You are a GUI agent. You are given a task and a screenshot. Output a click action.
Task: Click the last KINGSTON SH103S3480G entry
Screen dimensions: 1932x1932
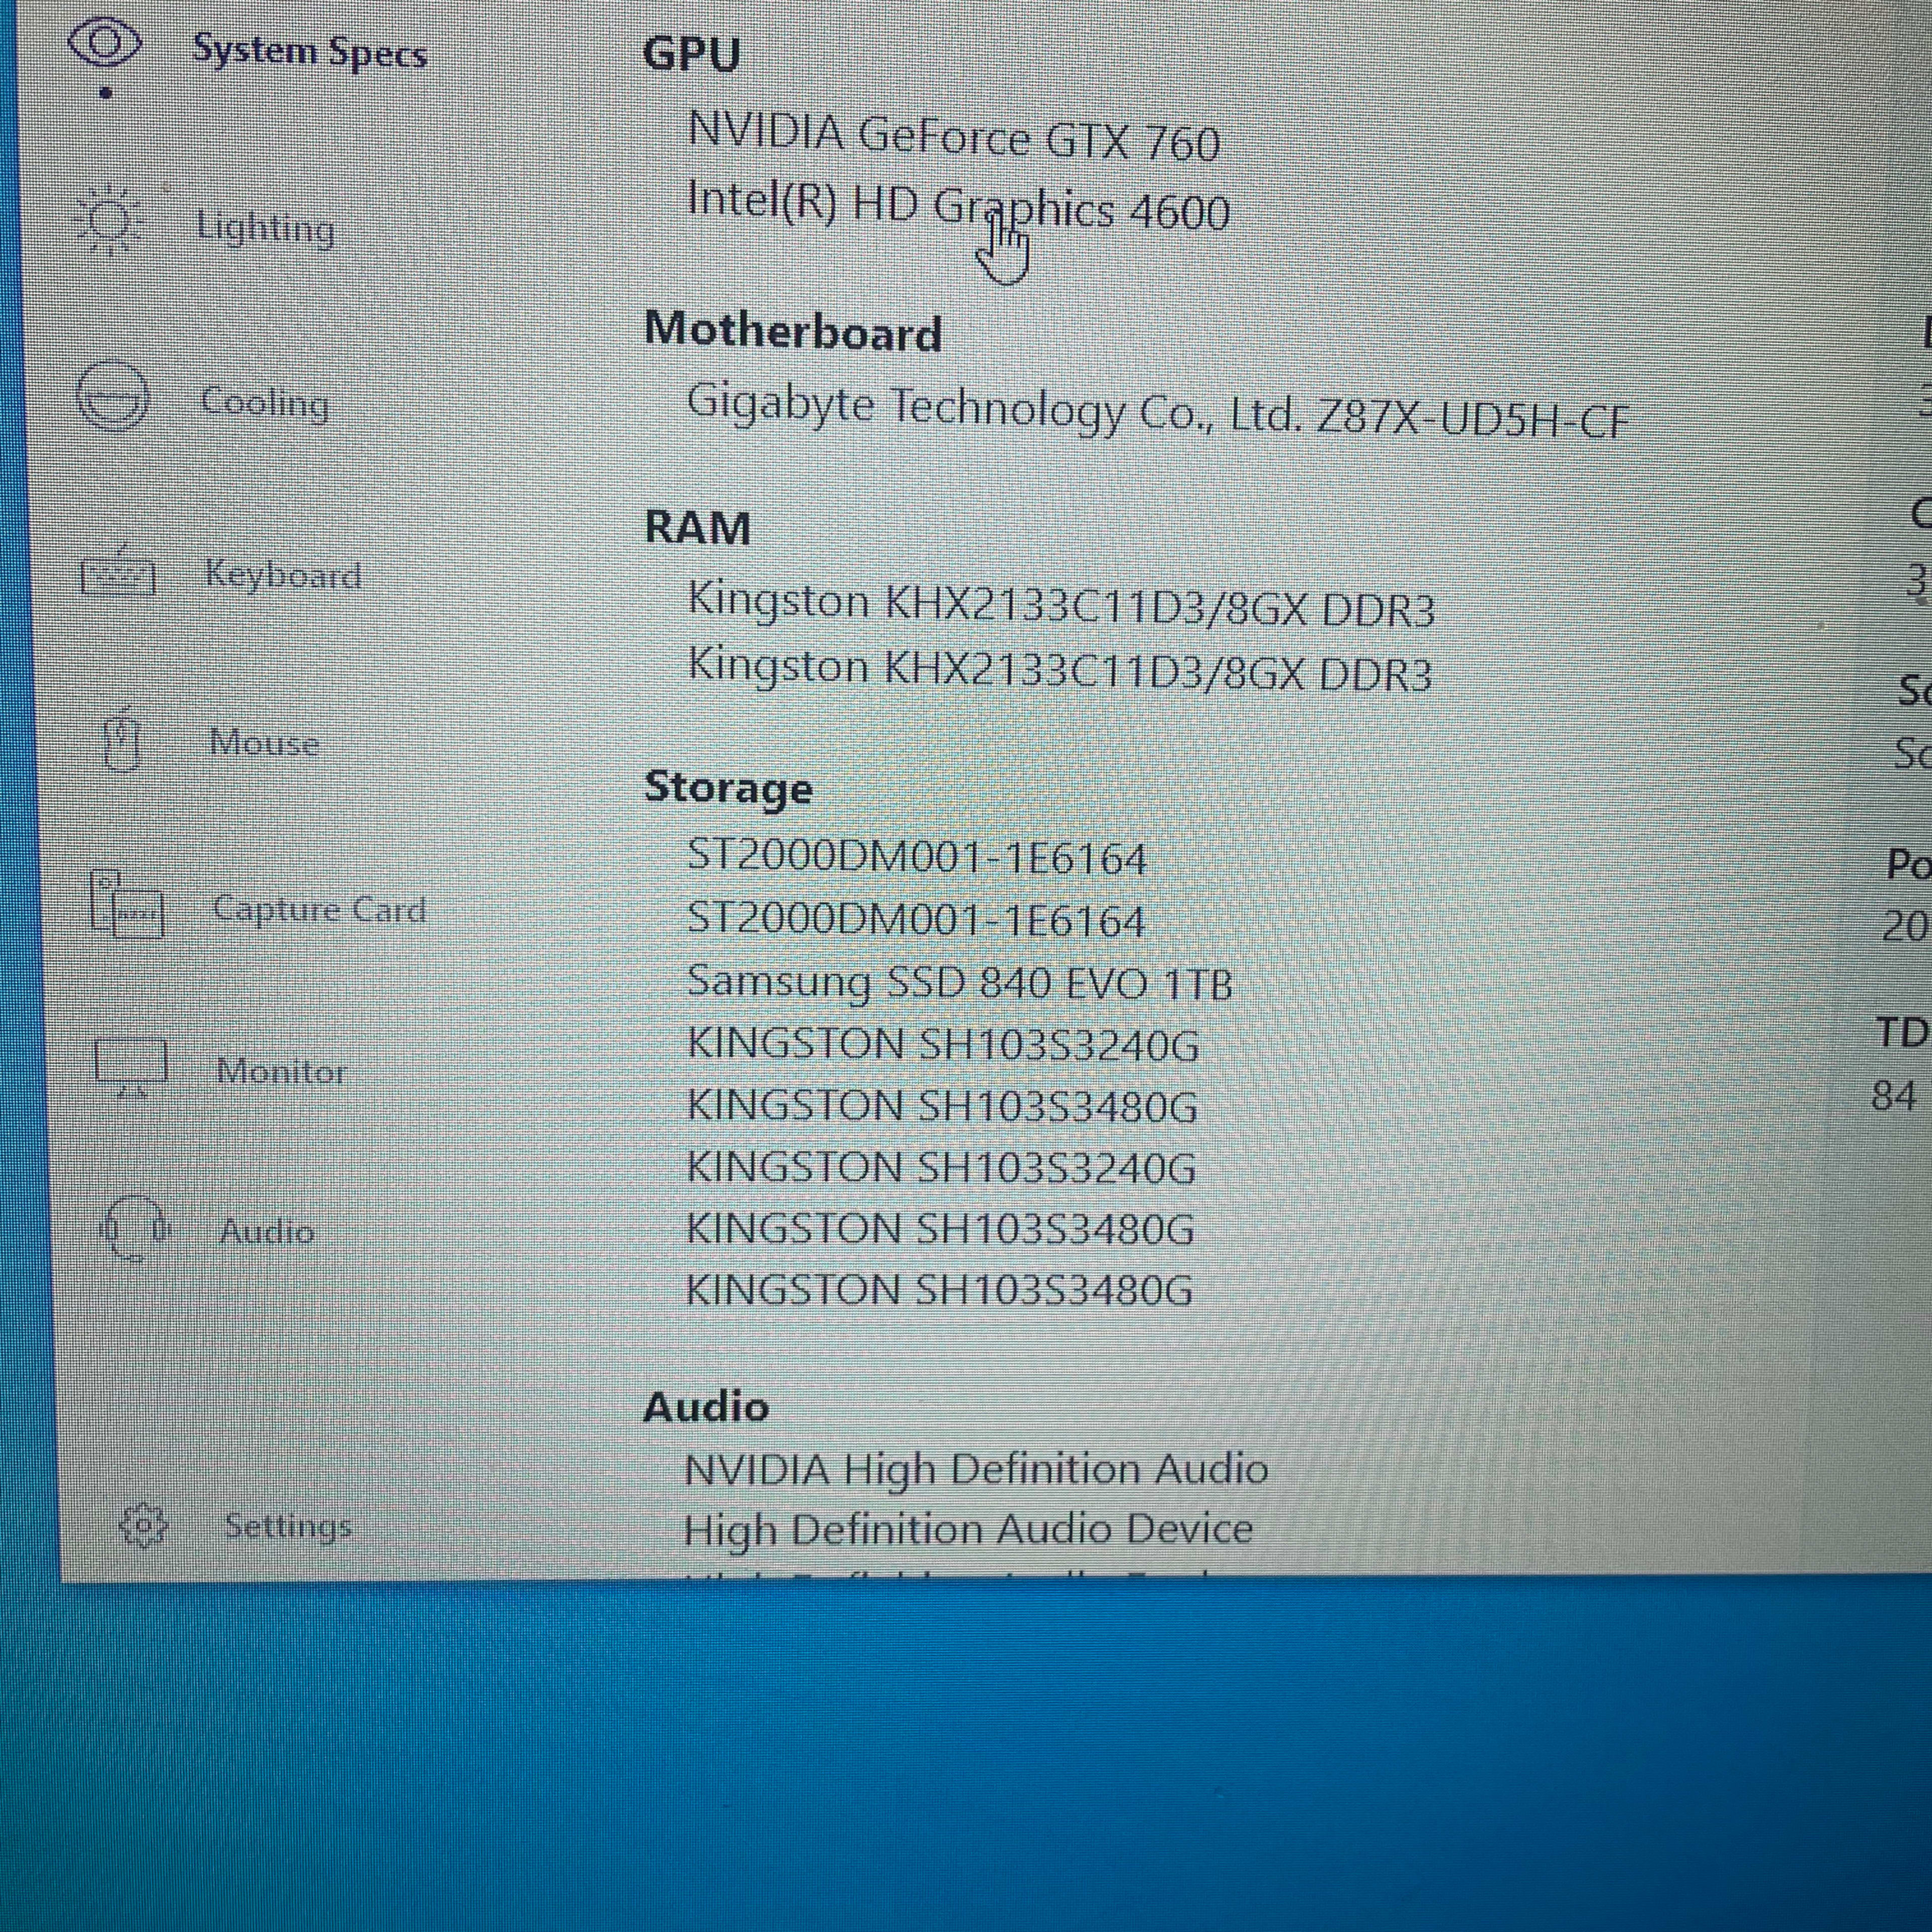click(x=939, y=1289)
